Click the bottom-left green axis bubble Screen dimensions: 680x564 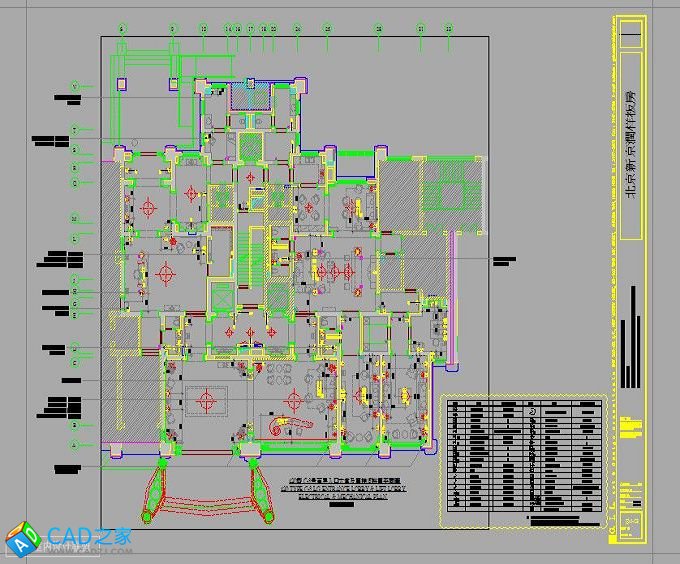point(74,443)
